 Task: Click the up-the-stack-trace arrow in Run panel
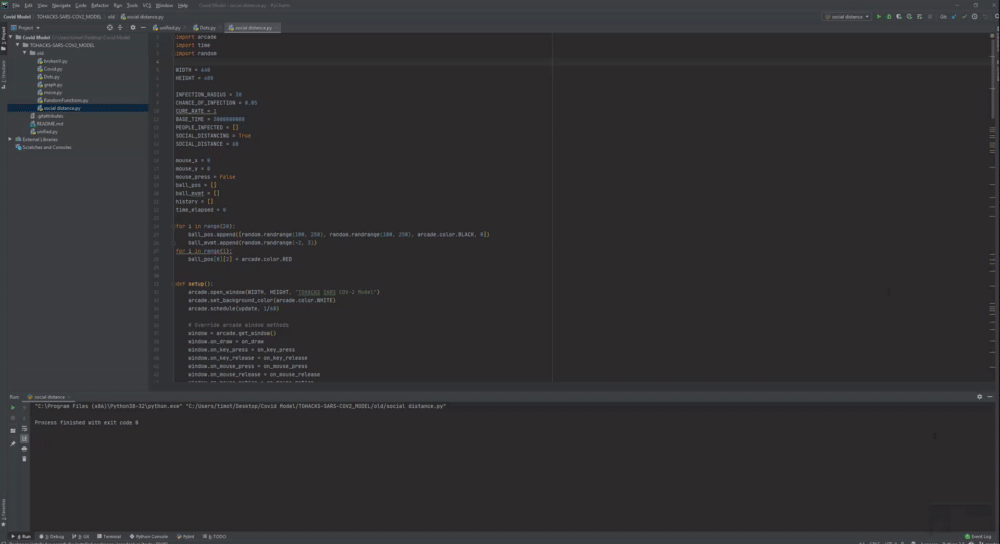coord(24,408)
